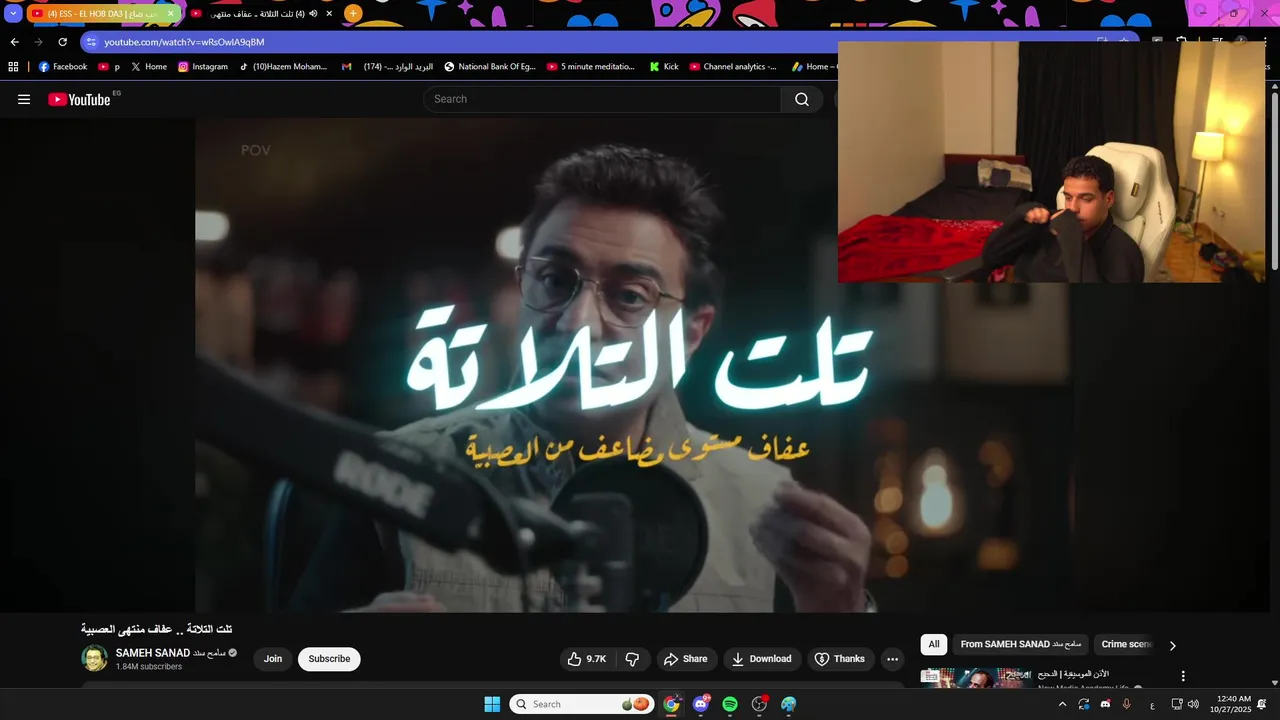1280x720 pixels.
Task: Open more actions three-dot menu
Action: 892,659
